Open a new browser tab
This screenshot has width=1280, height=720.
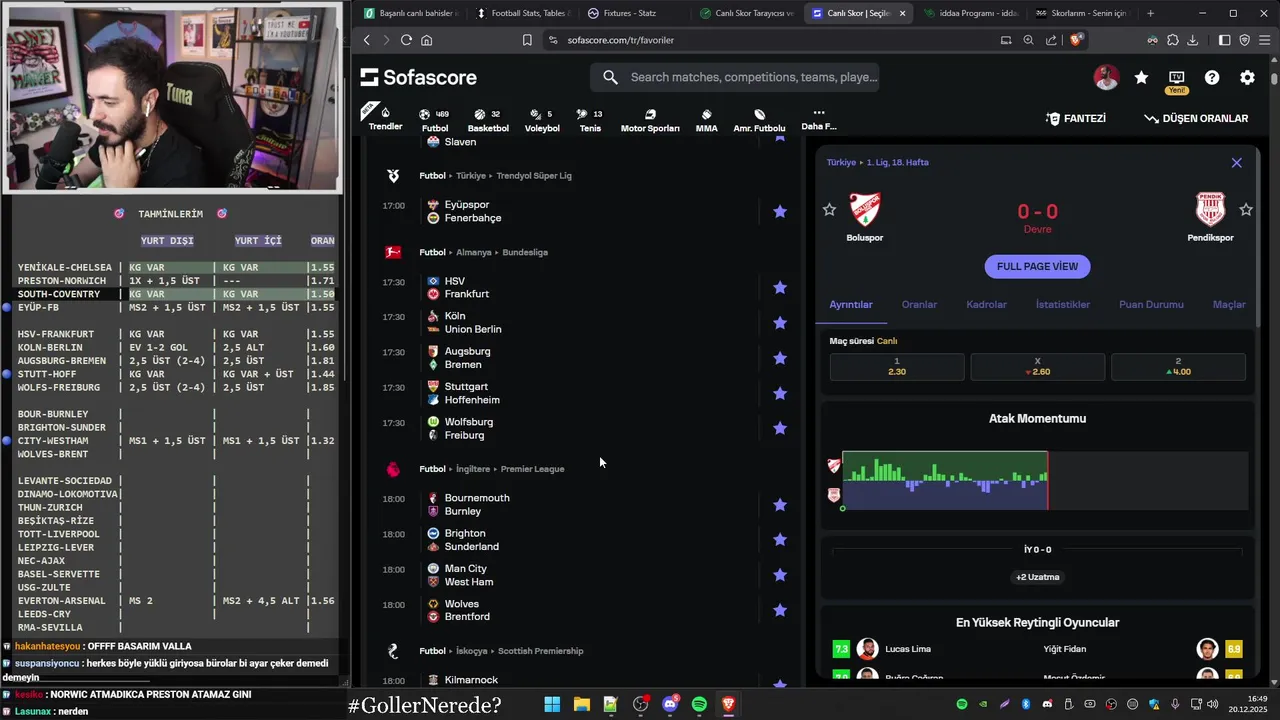point(1150,13)
